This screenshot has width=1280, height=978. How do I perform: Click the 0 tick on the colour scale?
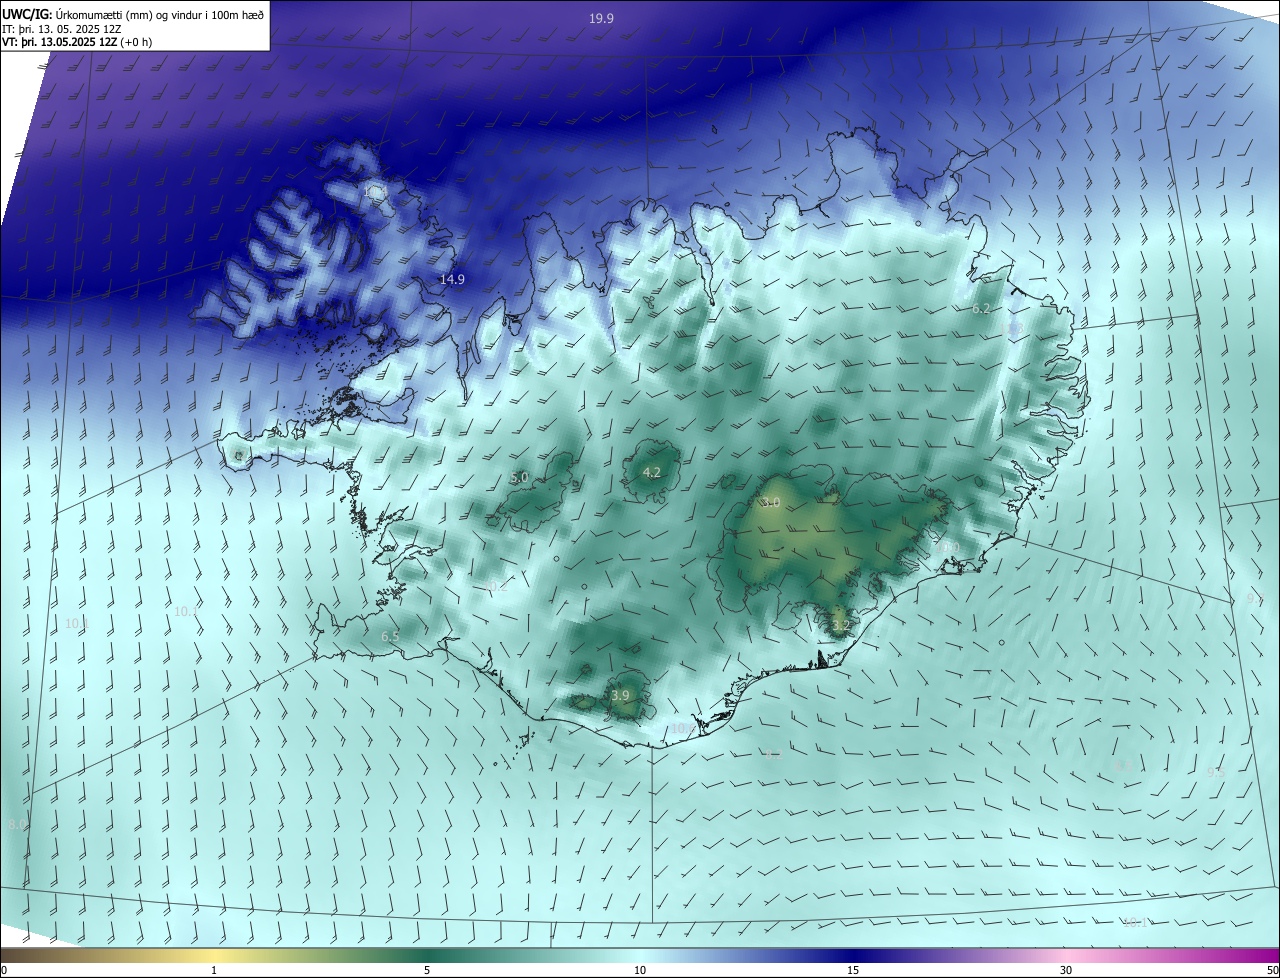point(4,970)
